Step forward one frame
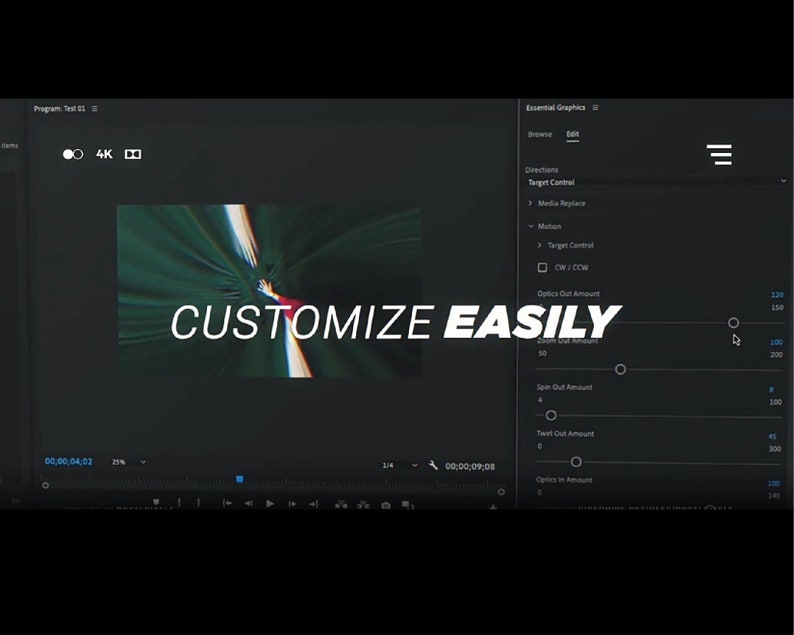Viewport: 794px width, 635px height. pyautogui.click(x=292, y=504)
